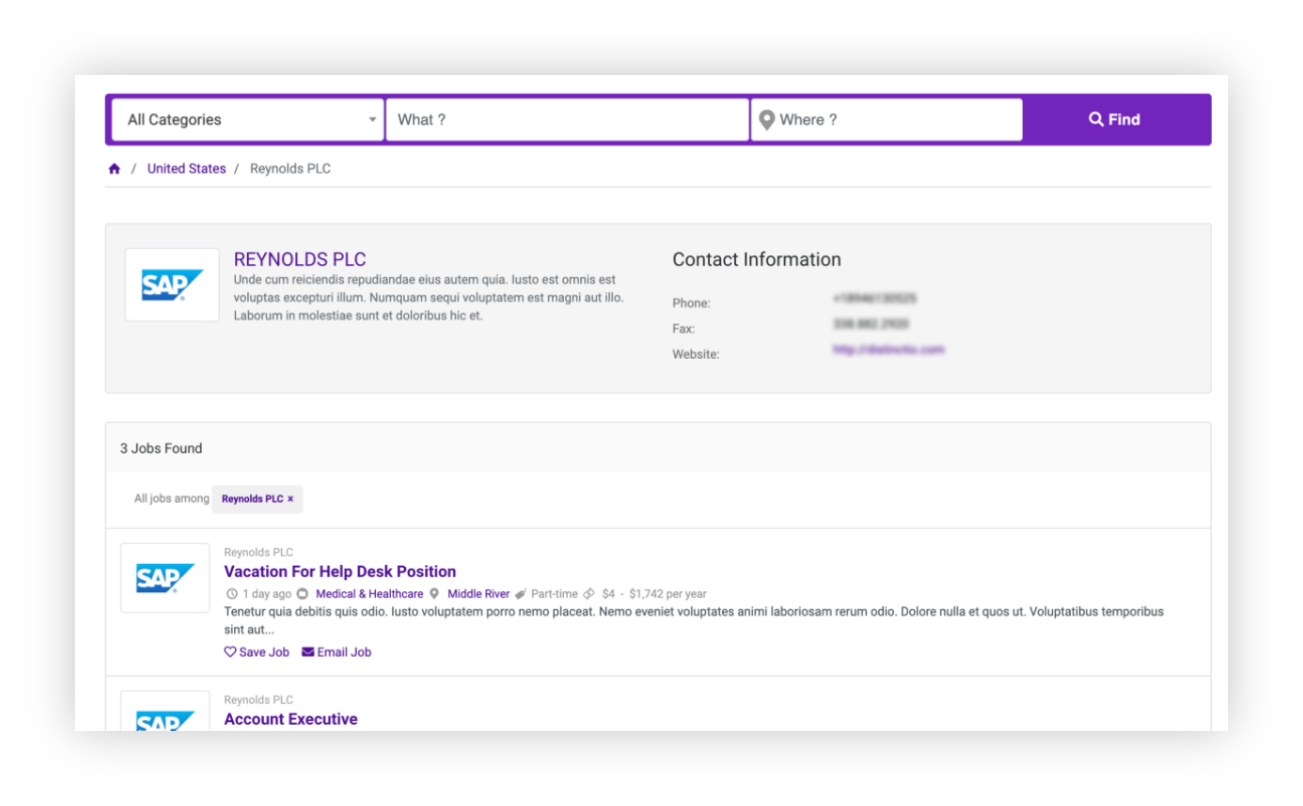1303x806 pixels.
Task: Click the REYNOLDS PLC company title
Action: point(300,260)
